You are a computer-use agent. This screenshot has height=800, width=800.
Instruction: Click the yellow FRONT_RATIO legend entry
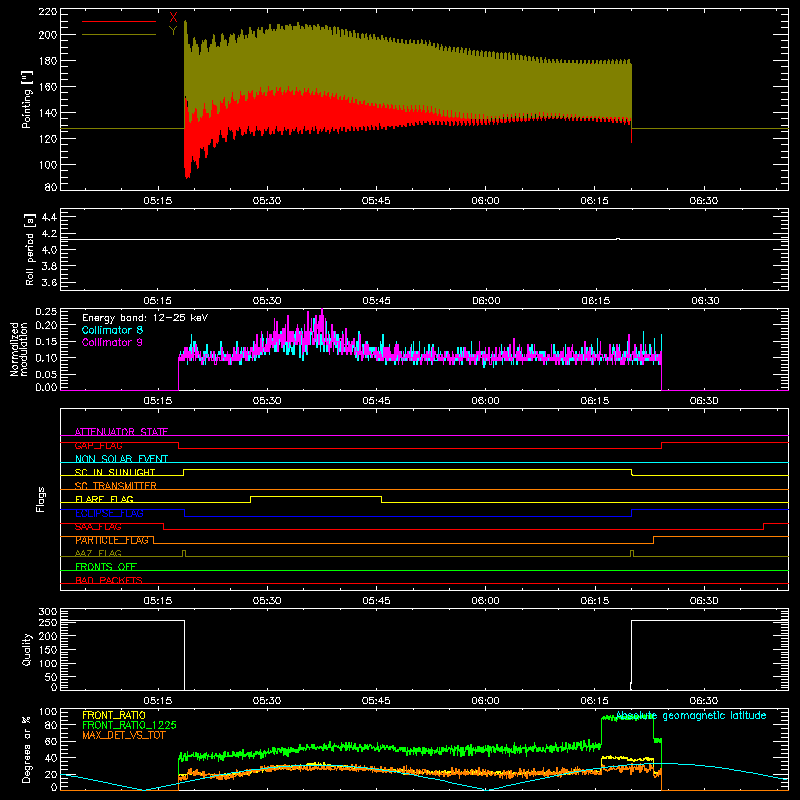[114, 715]
